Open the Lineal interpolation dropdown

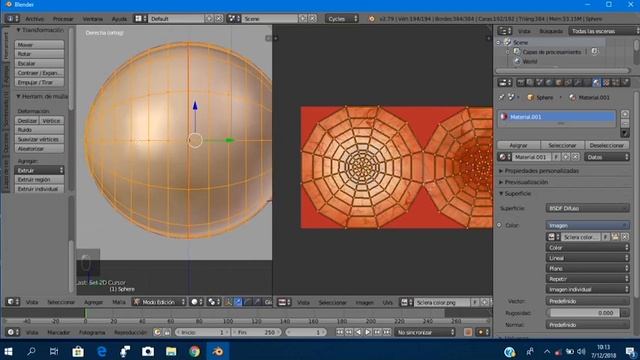click(x=587, y=258)
